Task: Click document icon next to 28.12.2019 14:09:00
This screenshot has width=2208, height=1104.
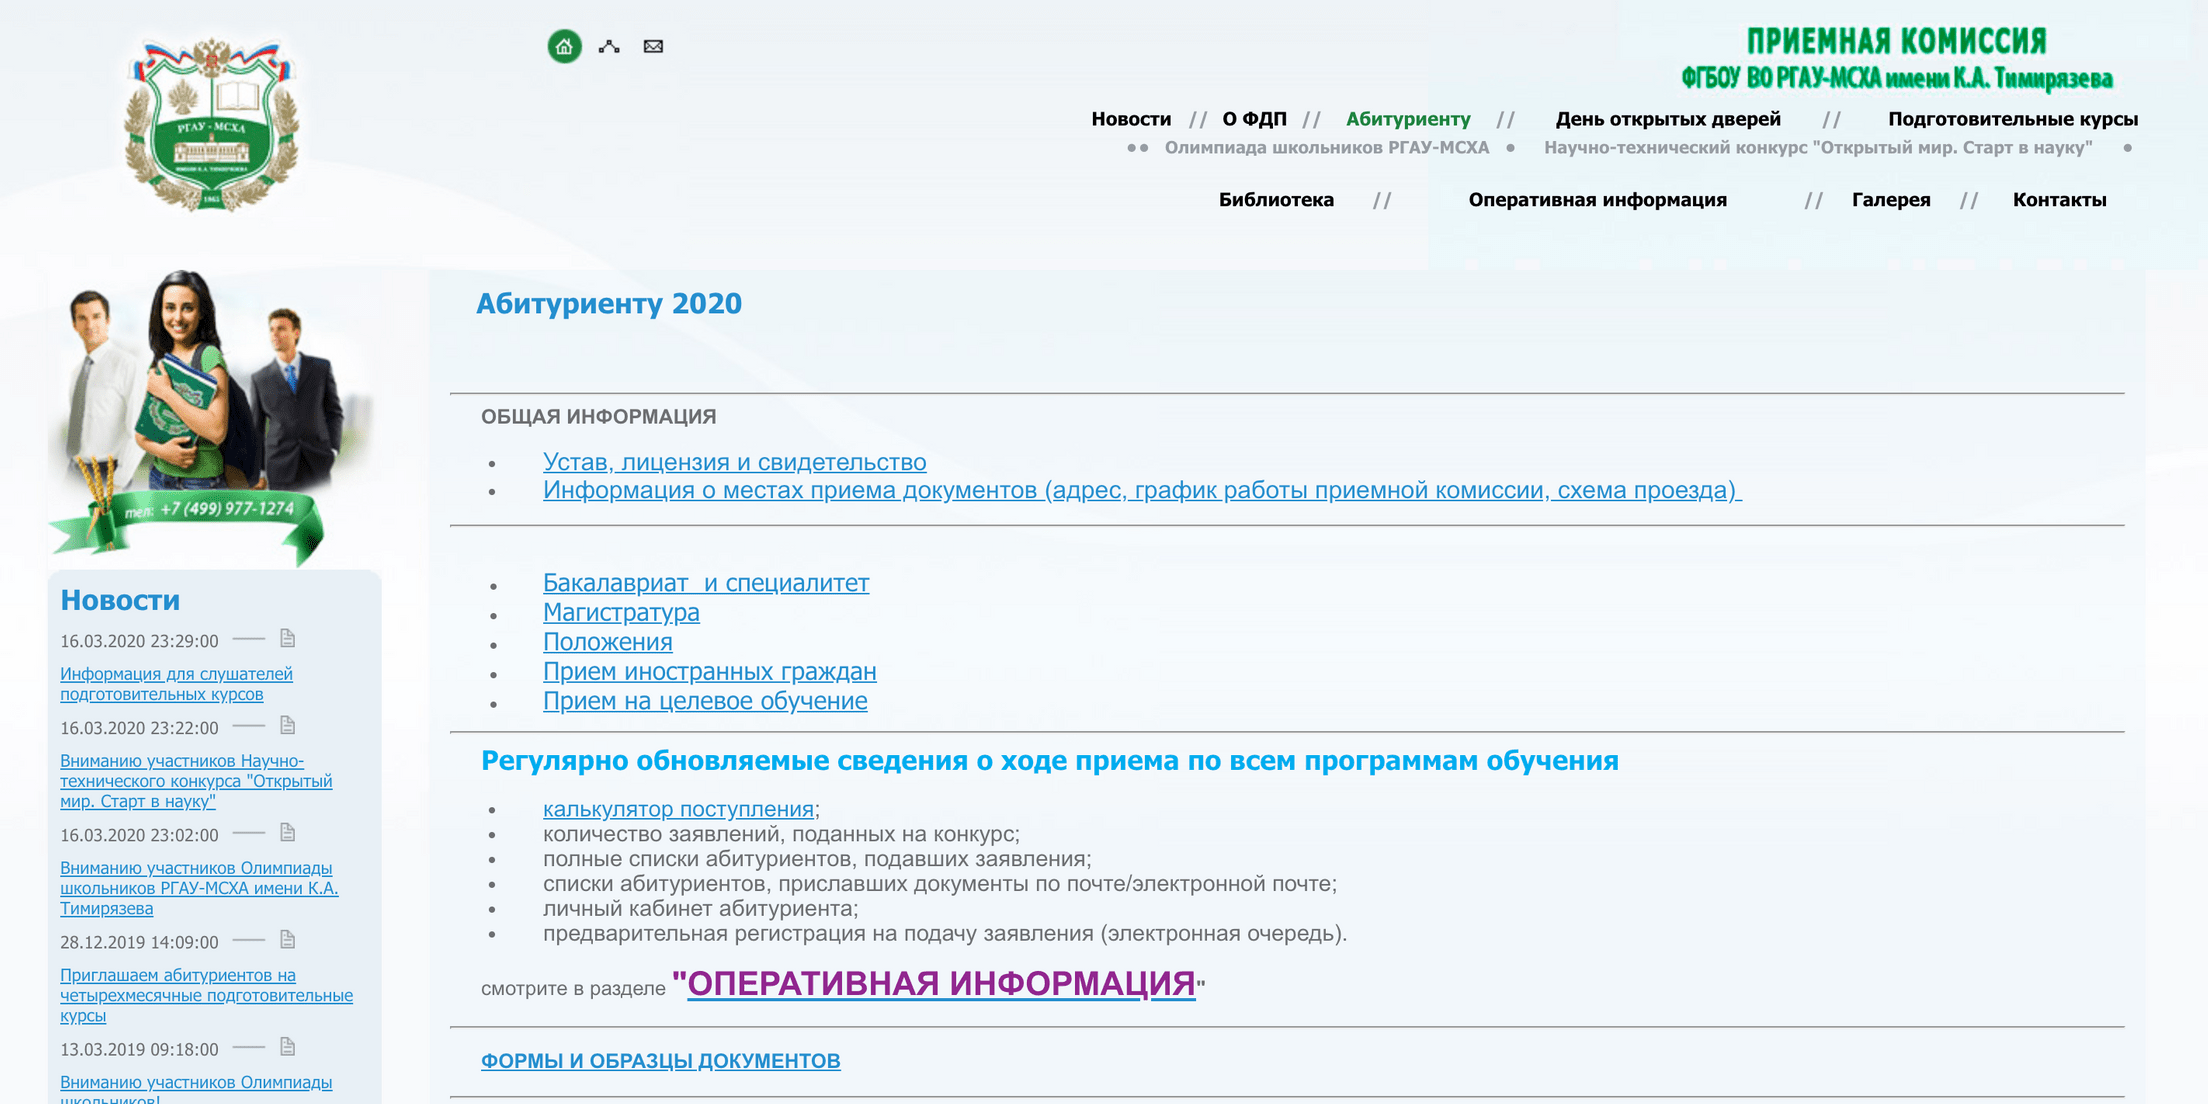Action: (288, 939)
